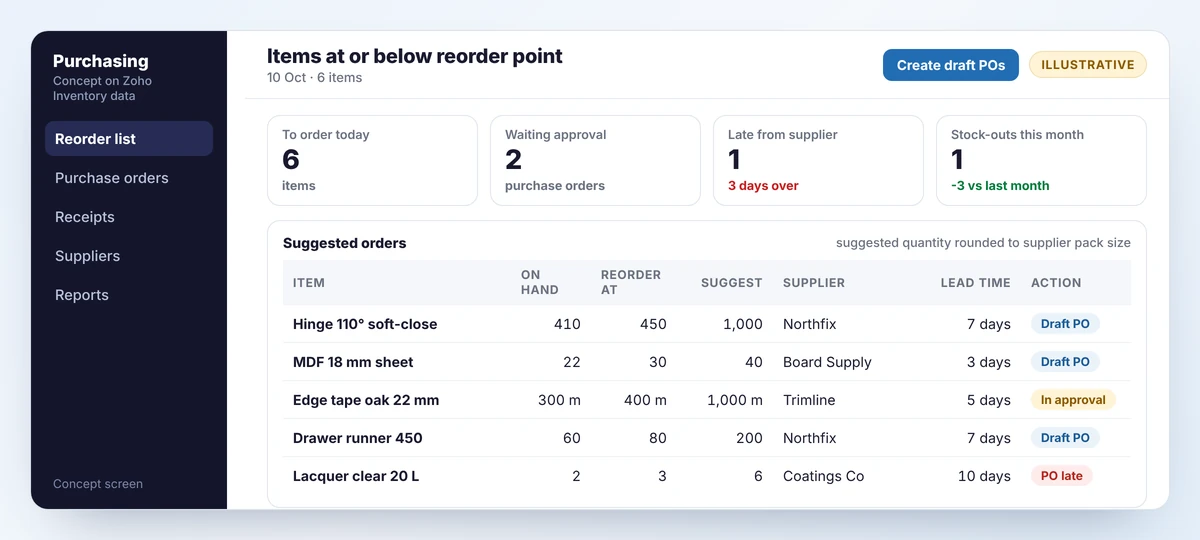
Task: Open the To order today card
Action: [372, 160]
